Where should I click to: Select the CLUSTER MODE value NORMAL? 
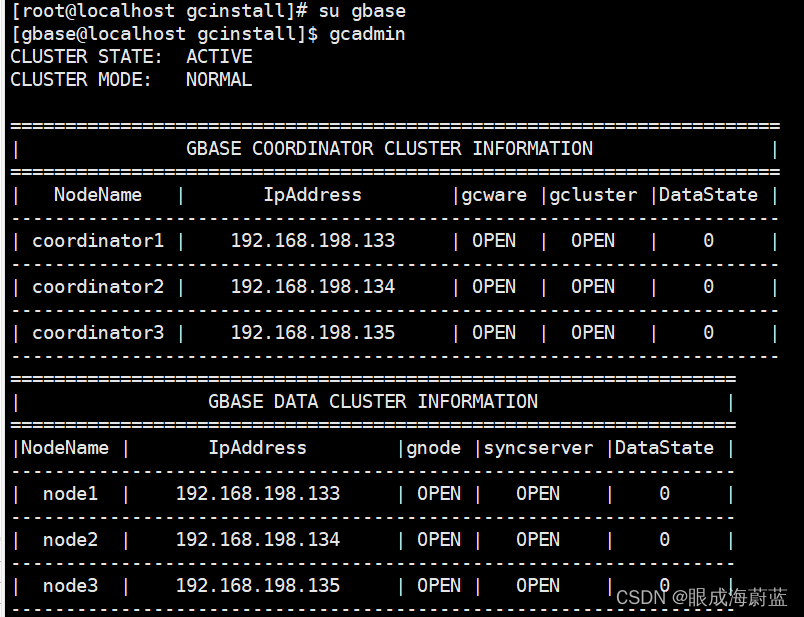[219, 79]
